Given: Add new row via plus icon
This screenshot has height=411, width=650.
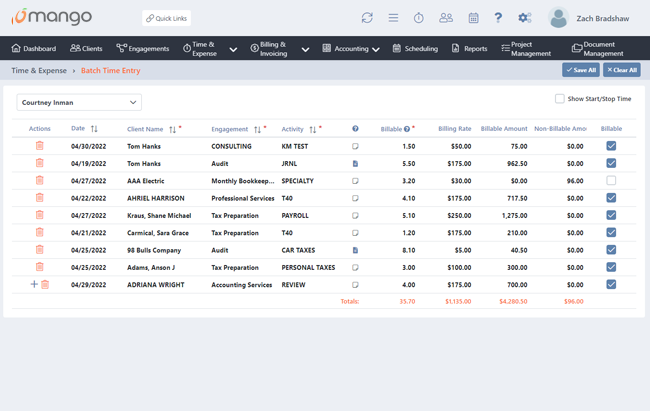Looking at the screenshot, I should 34,284.
